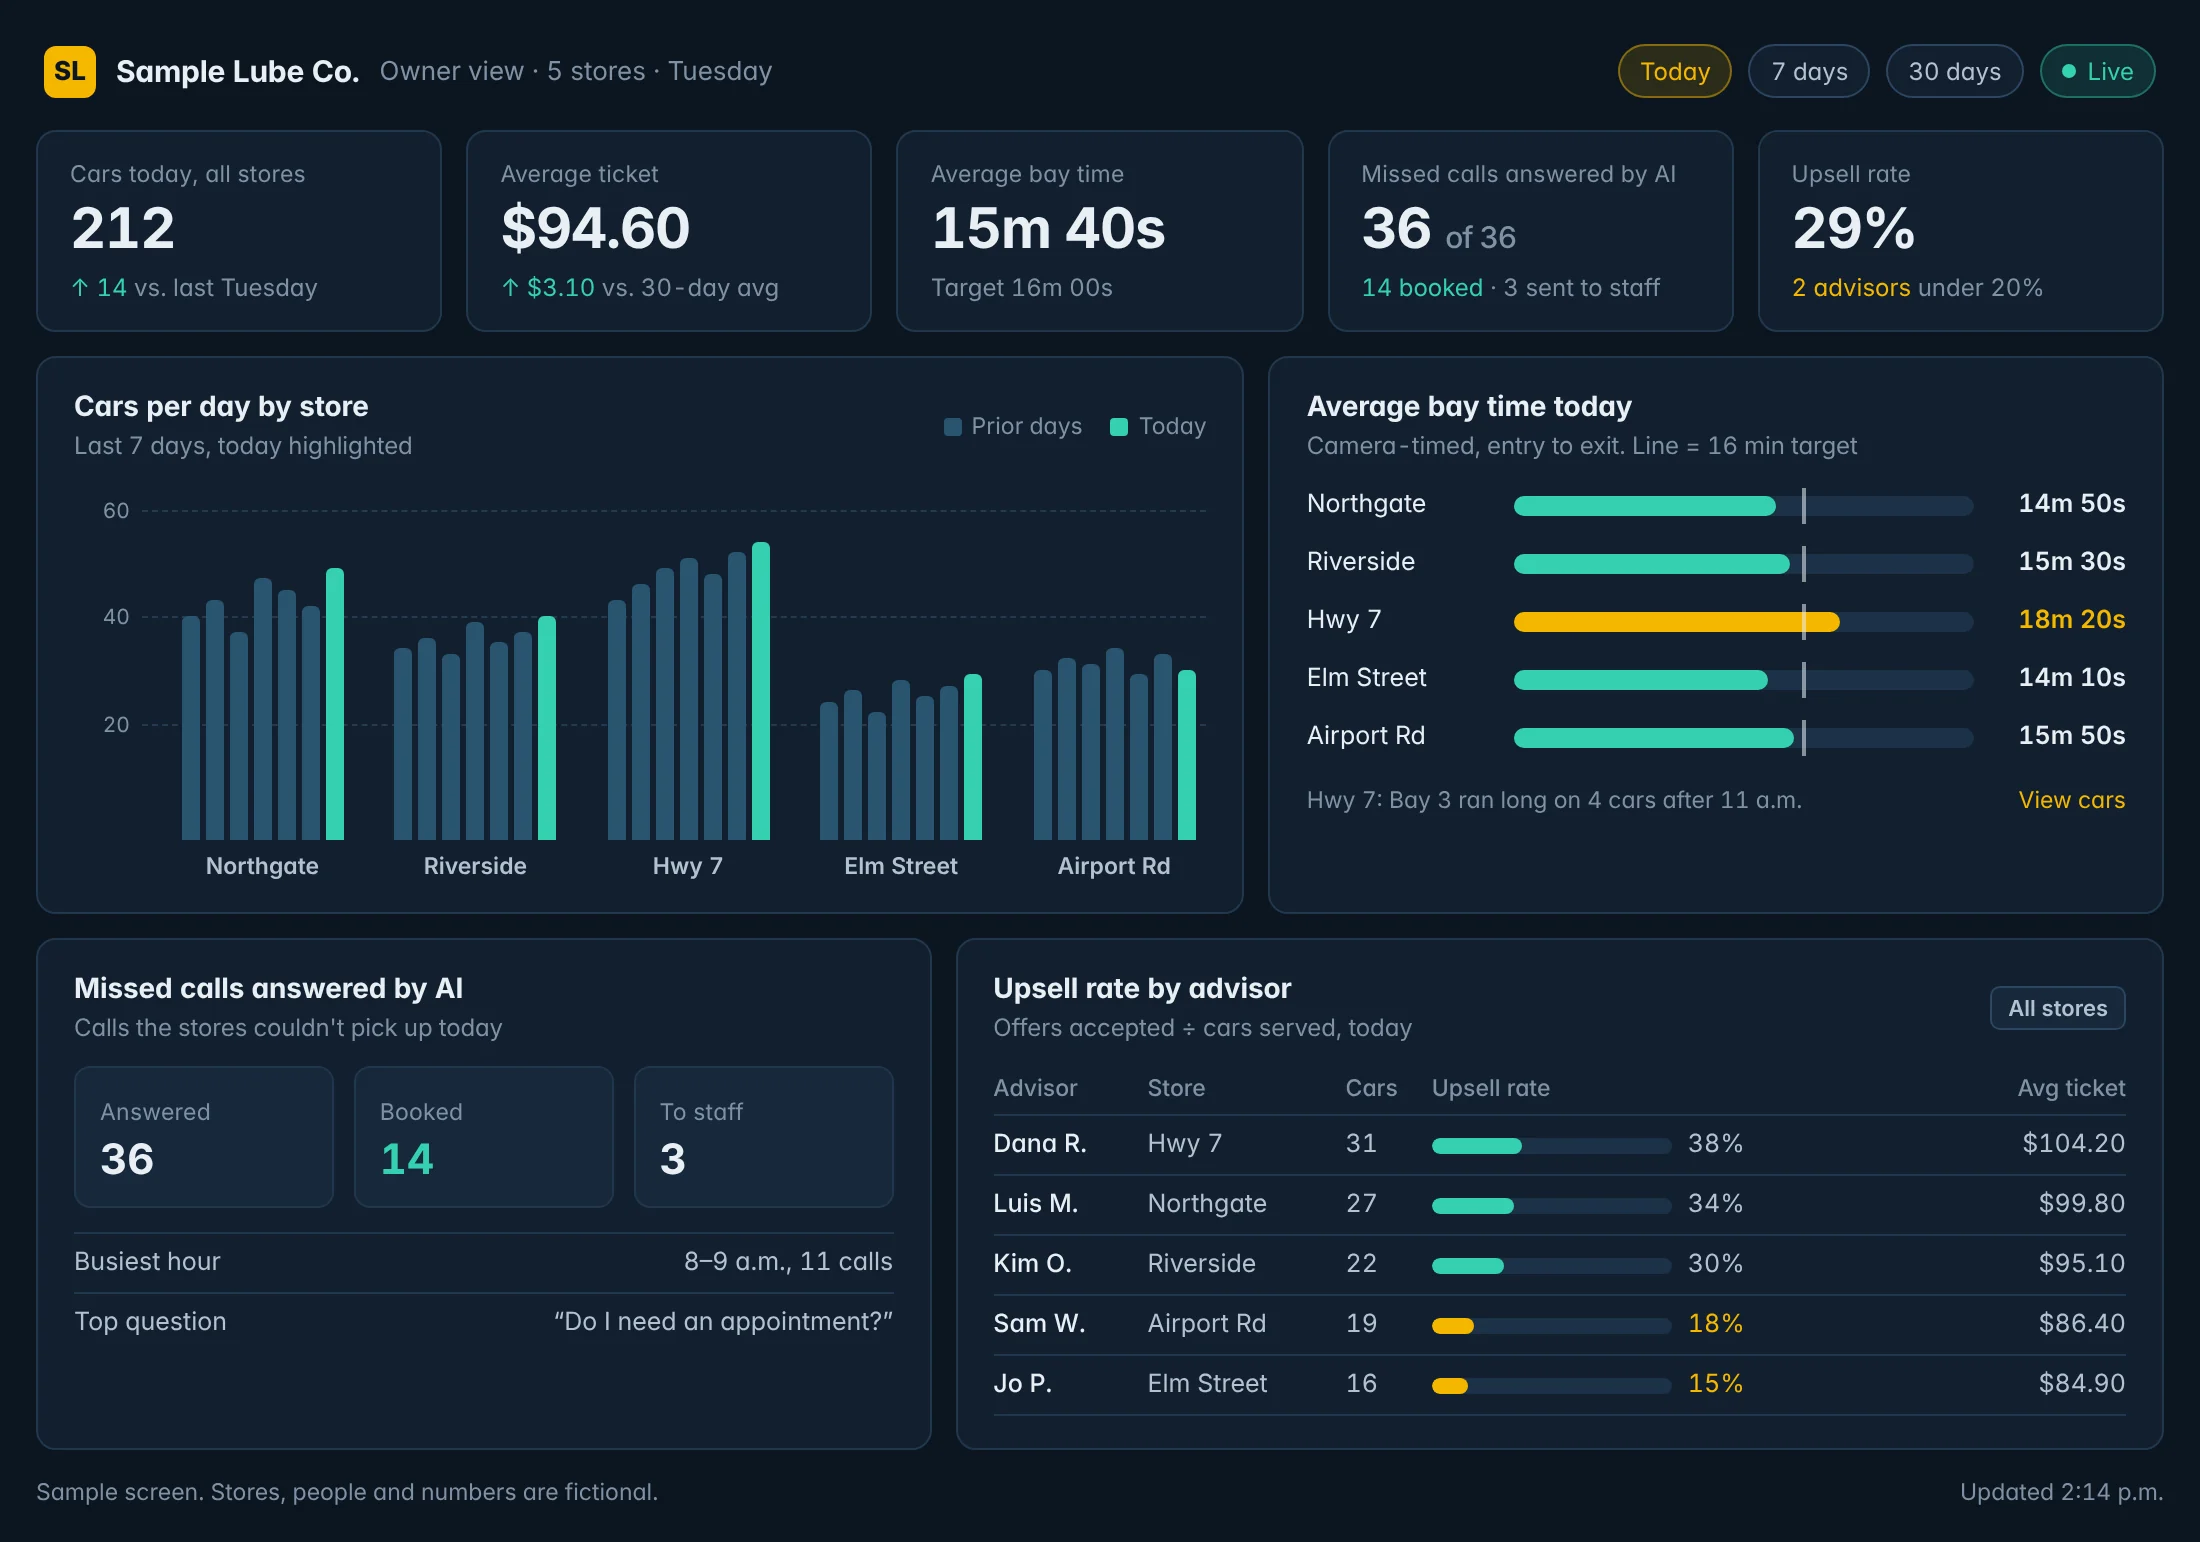2200x1542 pixels.
Task: Switch to the 7 days range
Action: tap(1809, 72)
